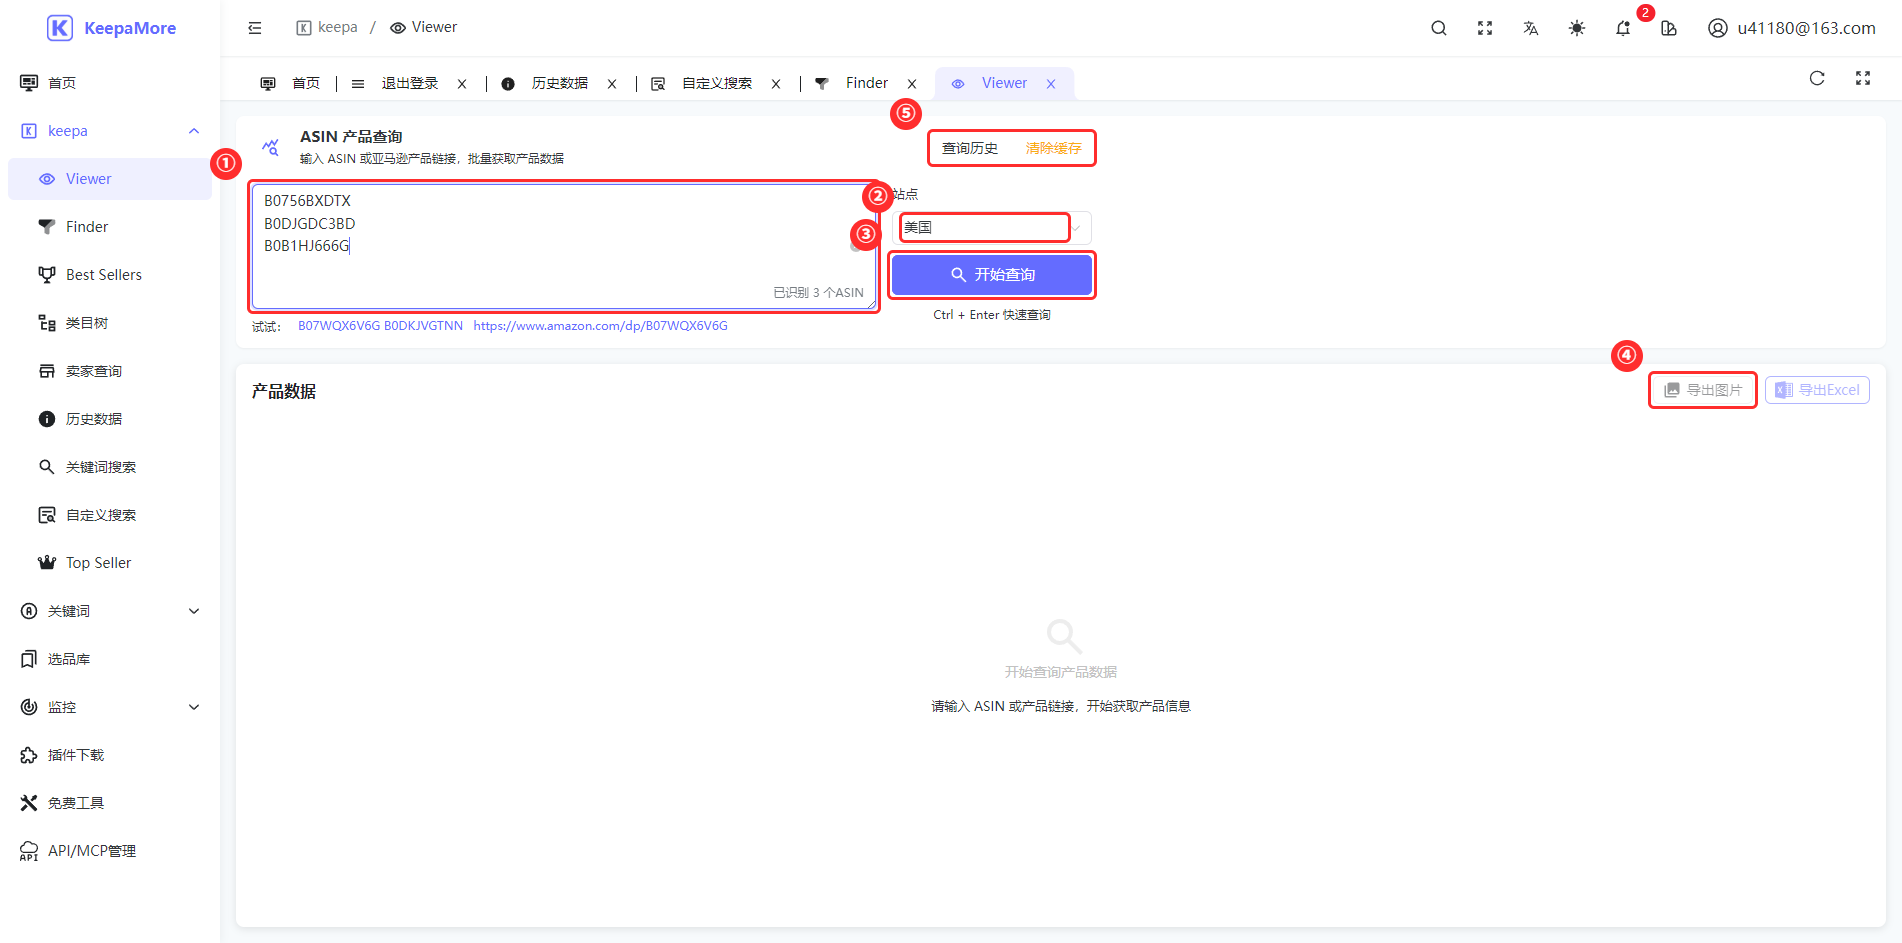Viewport: 1902px width, 943px height.
Task: Open the notifications bell
Action: [x=1622, y=28]
